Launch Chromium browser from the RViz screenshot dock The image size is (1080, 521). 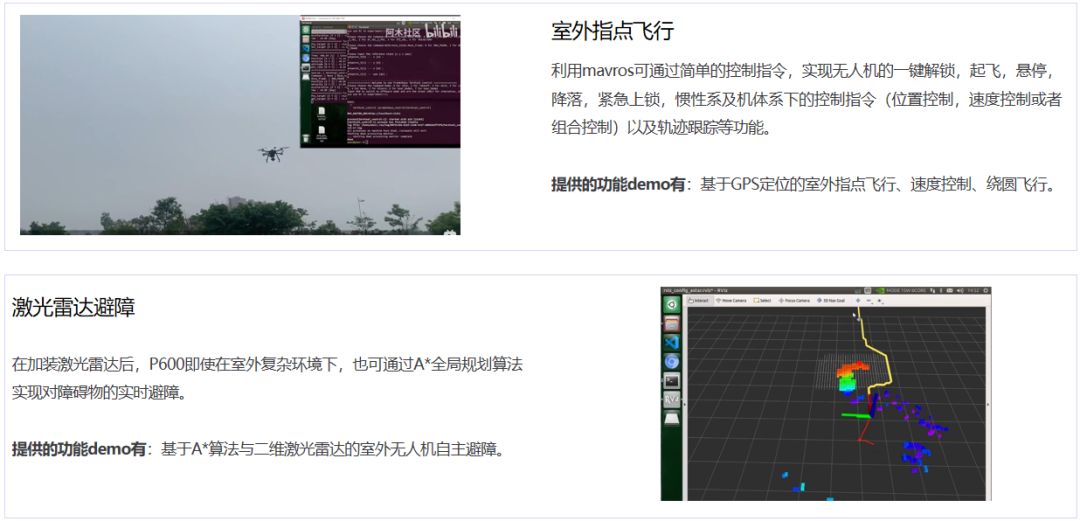[x=672, y=361]
